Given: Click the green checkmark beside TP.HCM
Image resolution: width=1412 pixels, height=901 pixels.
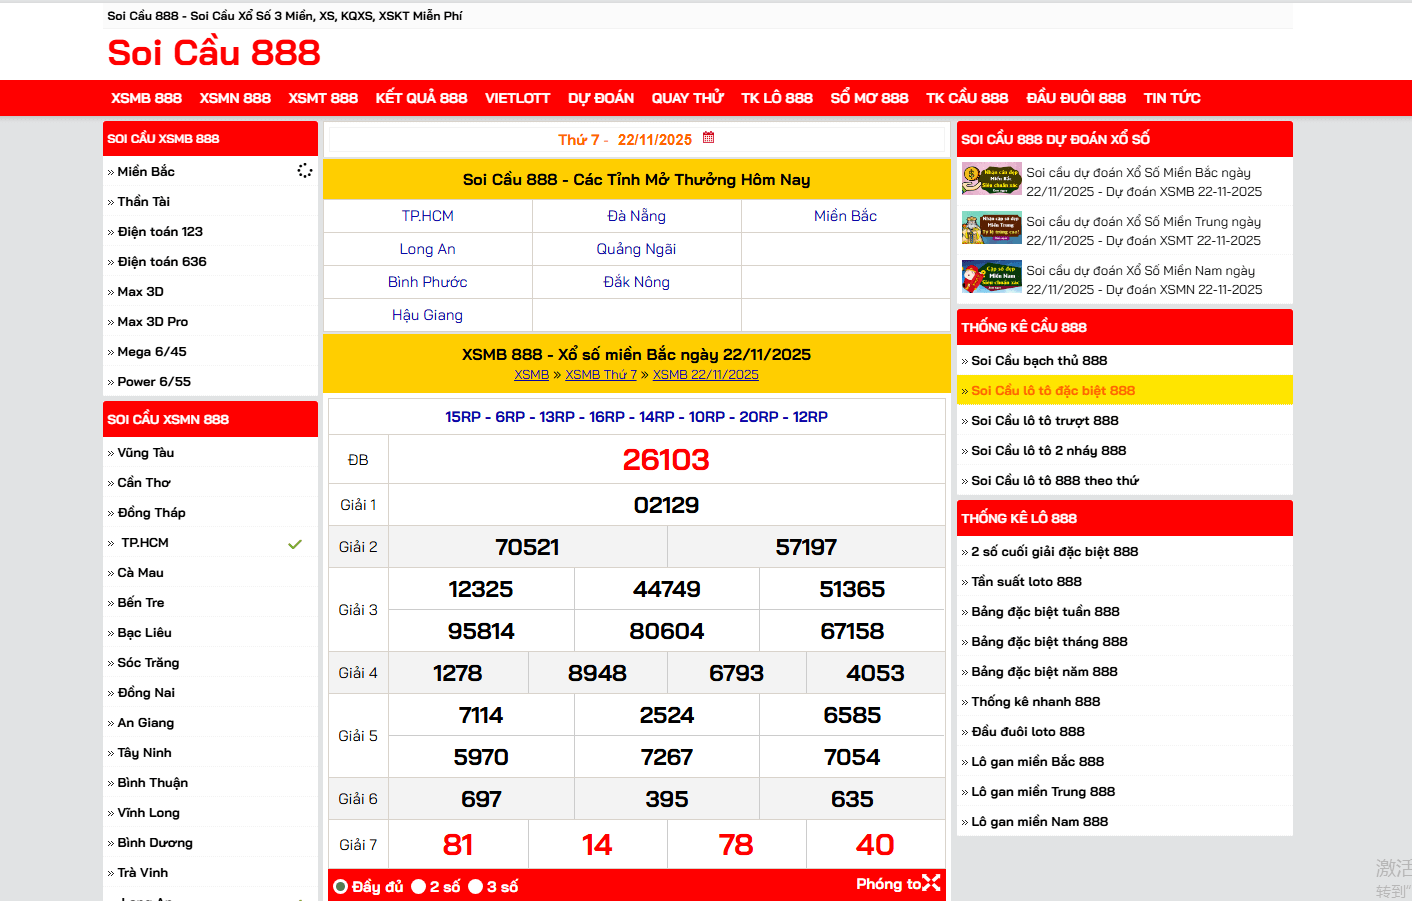Looking at the screenshot, I should click(294, 544).
